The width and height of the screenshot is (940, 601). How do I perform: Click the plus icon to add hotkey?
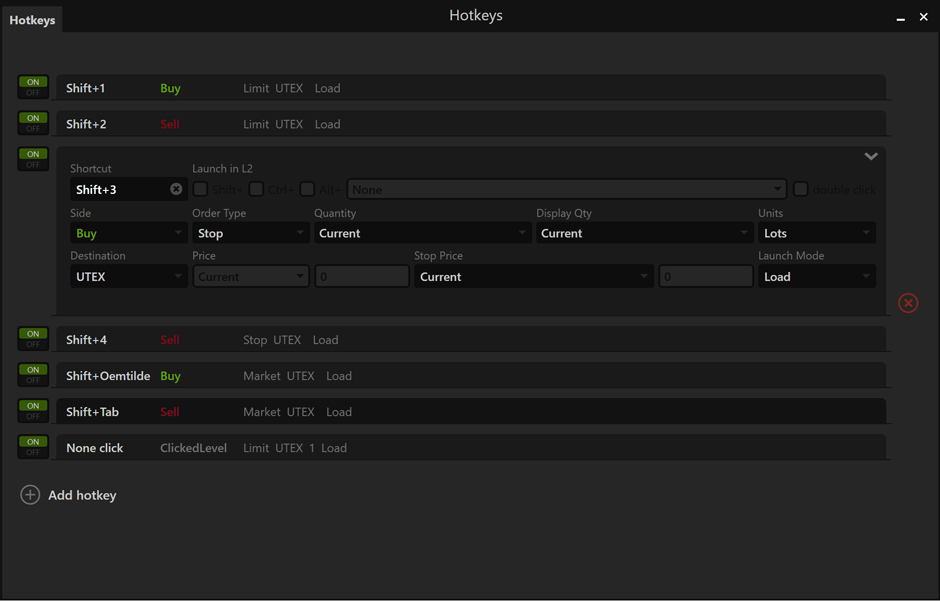(30, 495)
